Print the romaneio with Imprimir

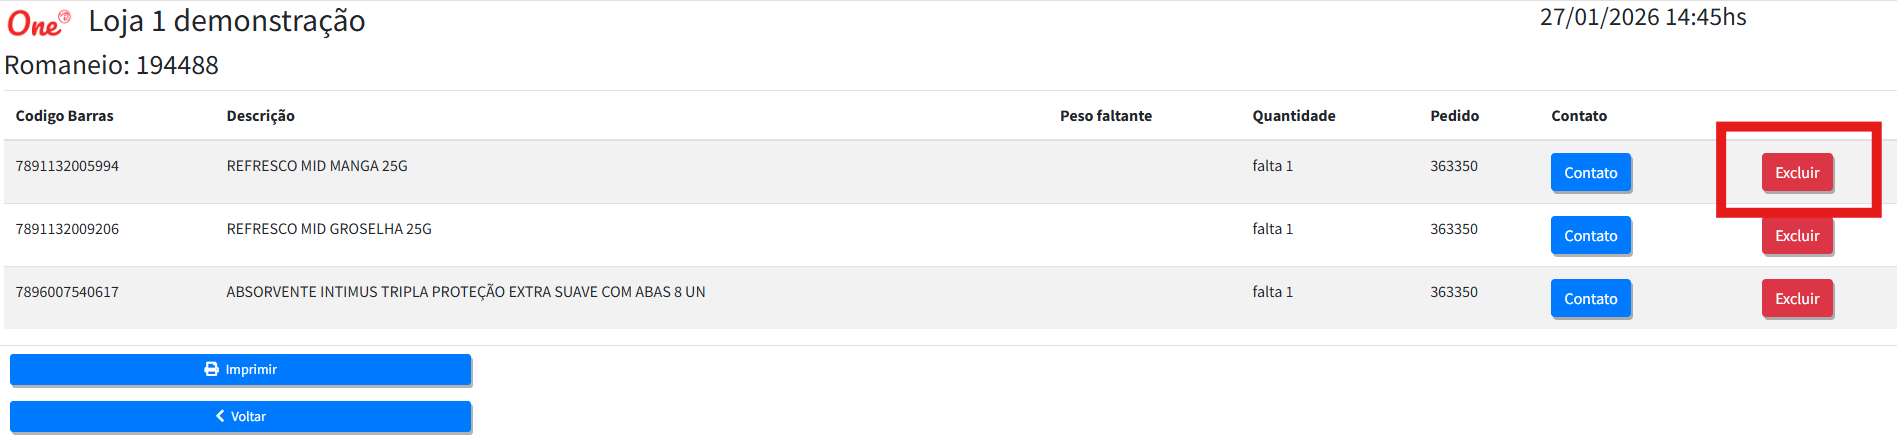point(240,369)
